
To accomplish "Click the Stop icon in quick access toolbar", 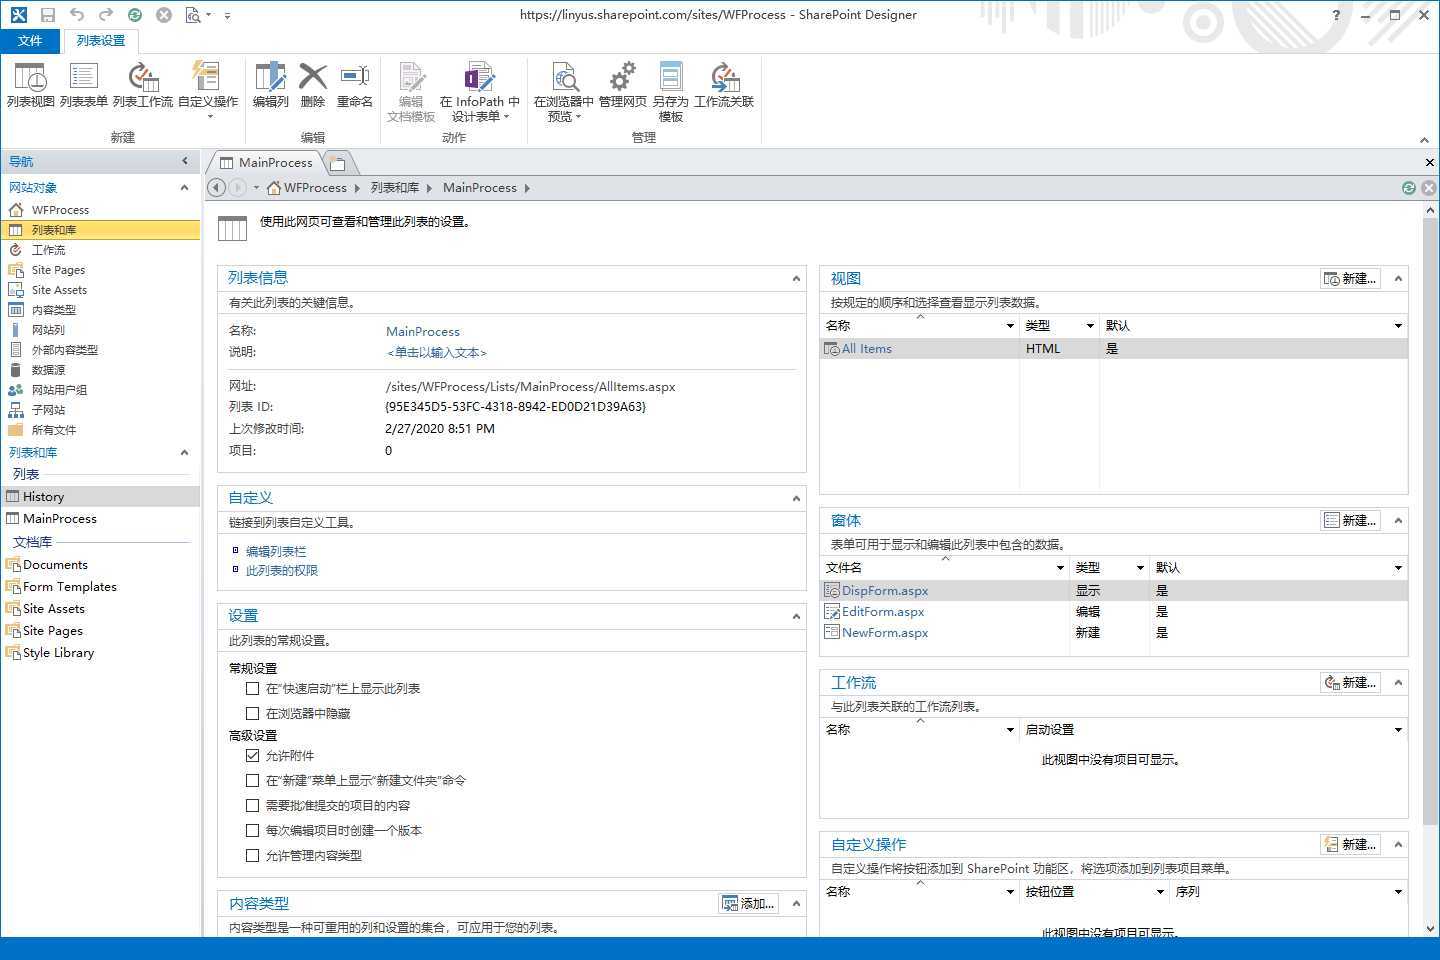I will tap(164, 15).
